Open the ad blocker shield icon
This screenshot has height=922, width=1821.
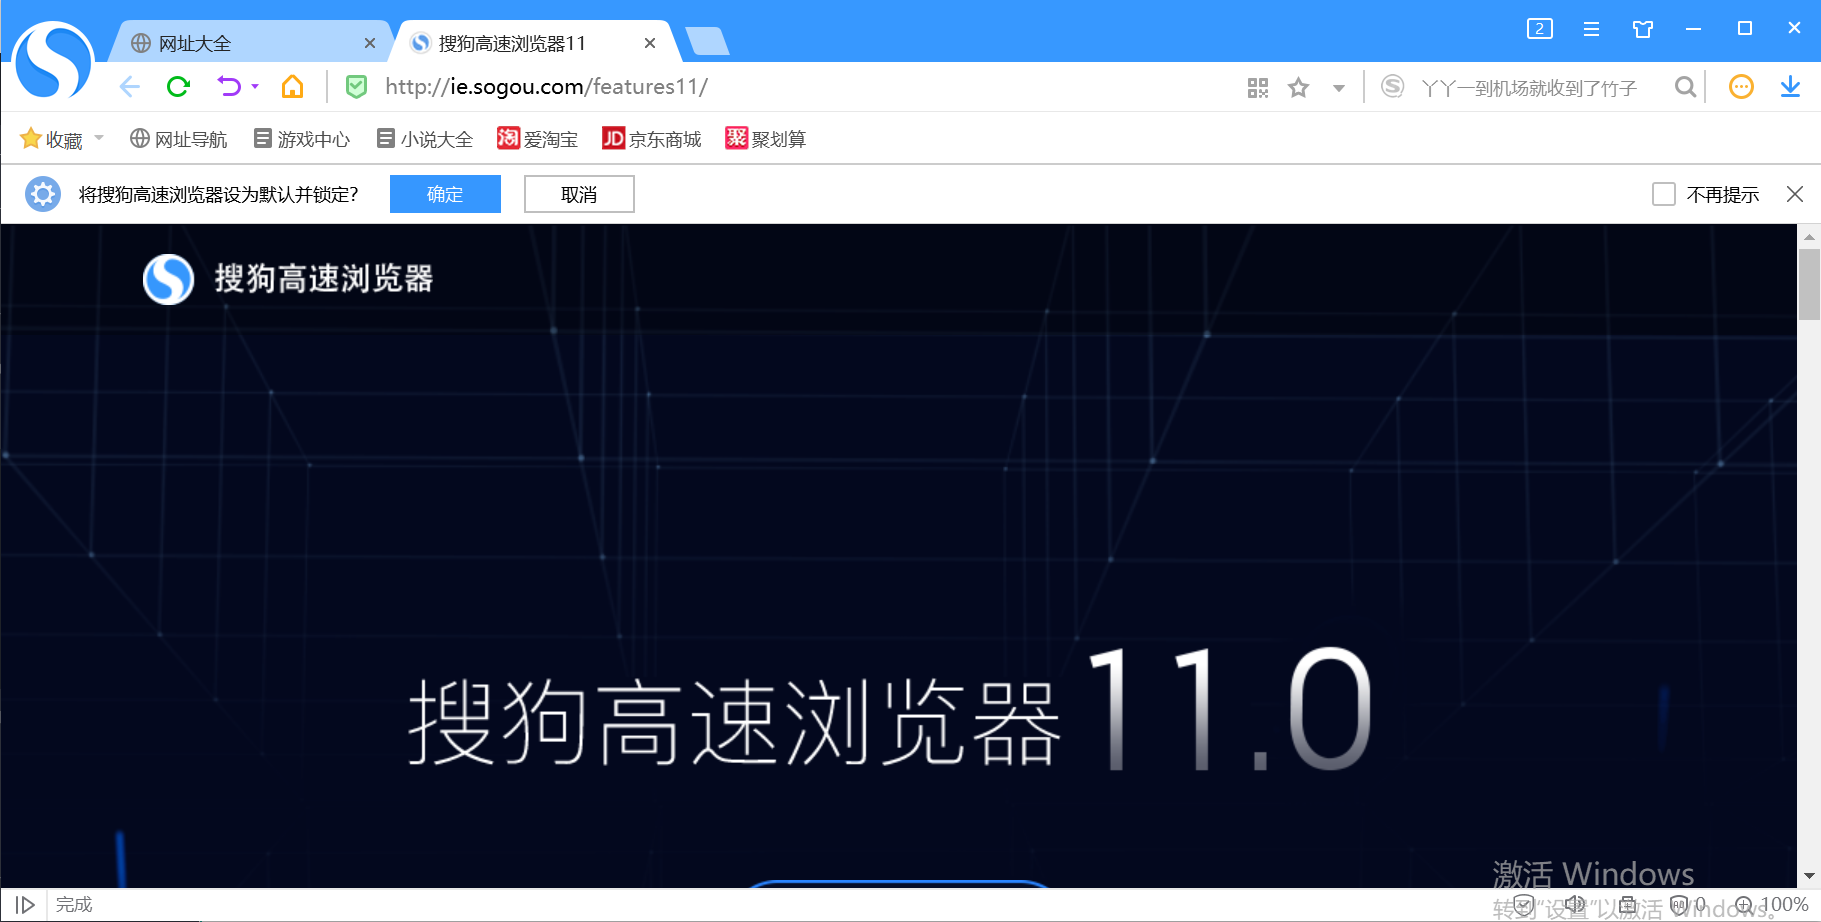(1679, 905)
